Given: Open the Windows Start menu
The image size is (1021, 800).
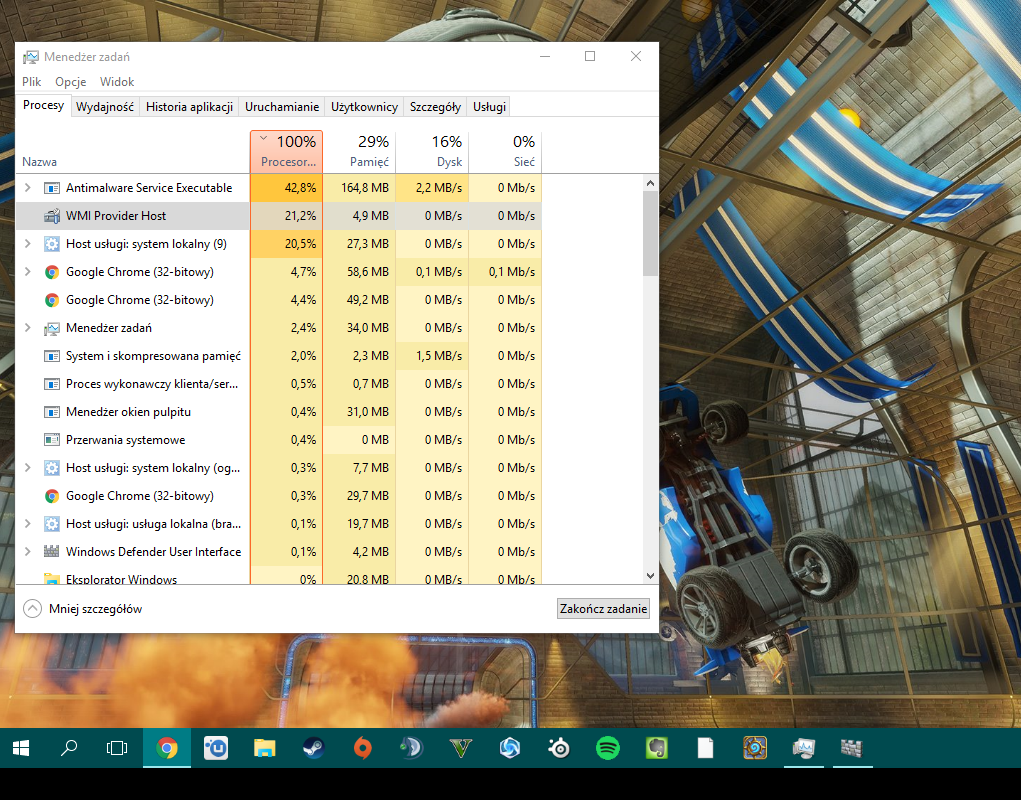Looking at the screenshot, I should click(x=21, y=748).
